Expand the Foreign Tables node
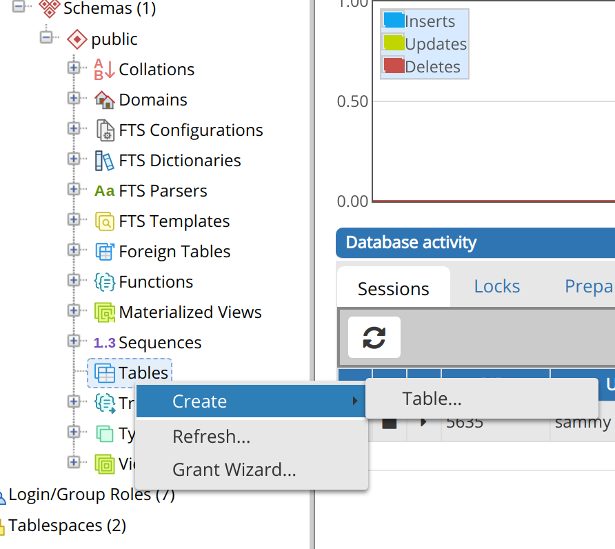 point(74,250)
